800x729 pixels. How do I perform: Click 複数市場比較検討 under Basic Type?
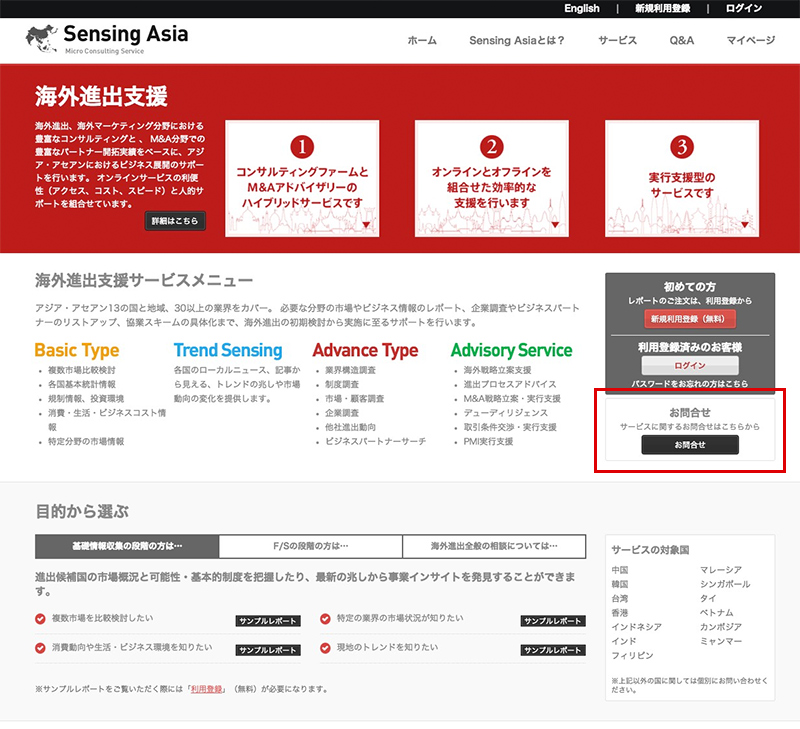click(82, 370)
